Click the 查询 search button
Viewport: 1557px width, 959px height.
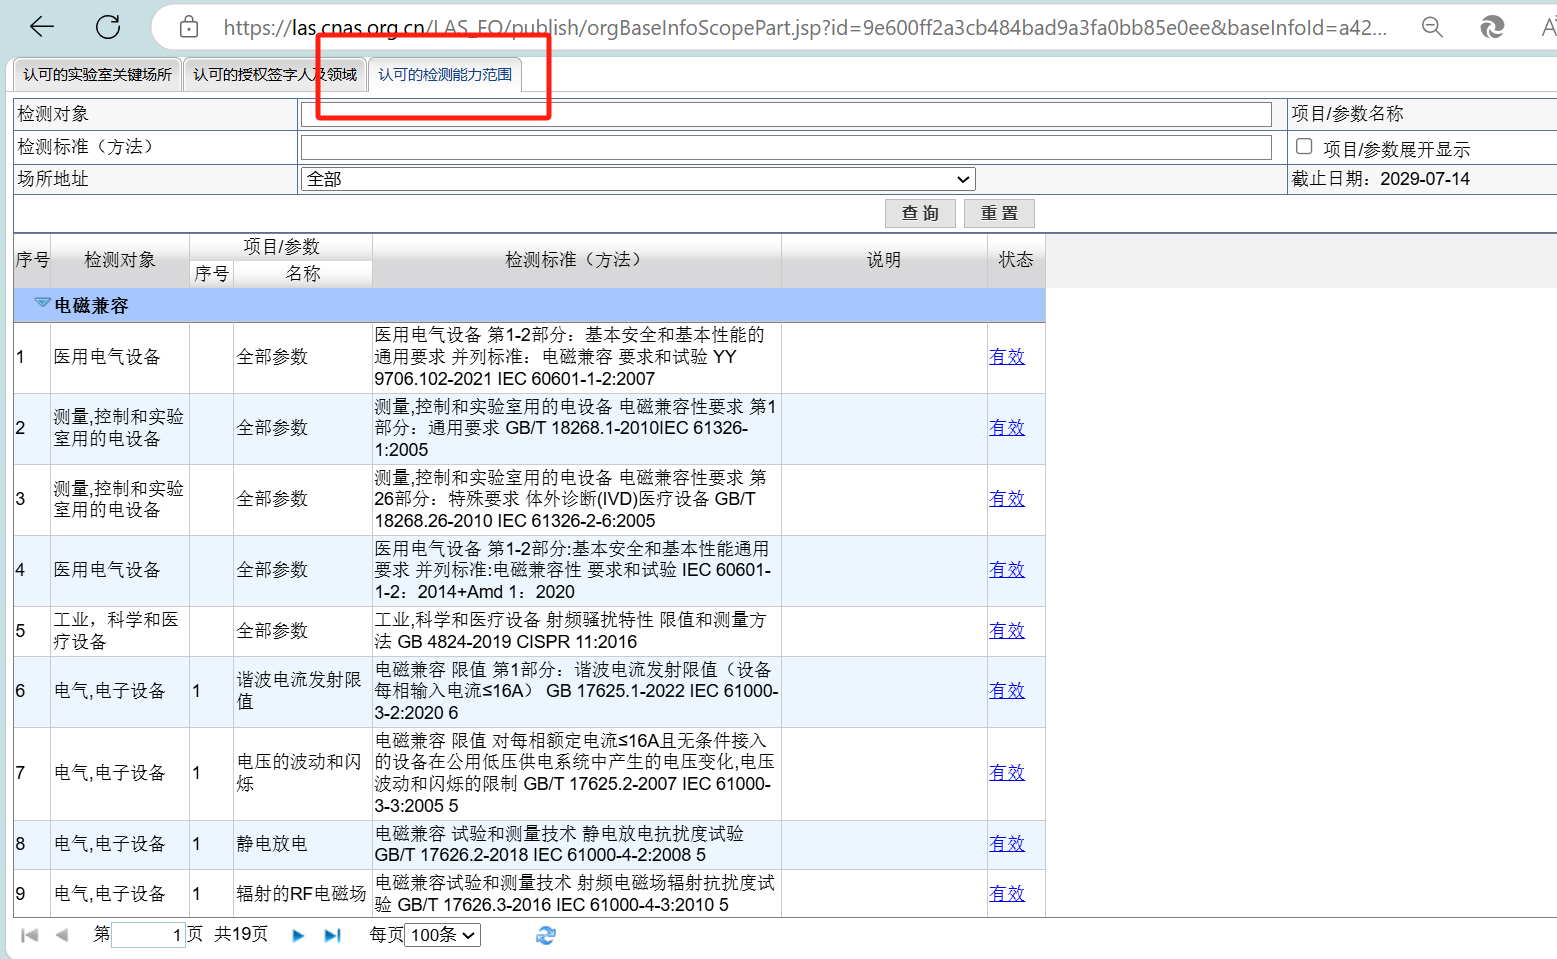919,213
